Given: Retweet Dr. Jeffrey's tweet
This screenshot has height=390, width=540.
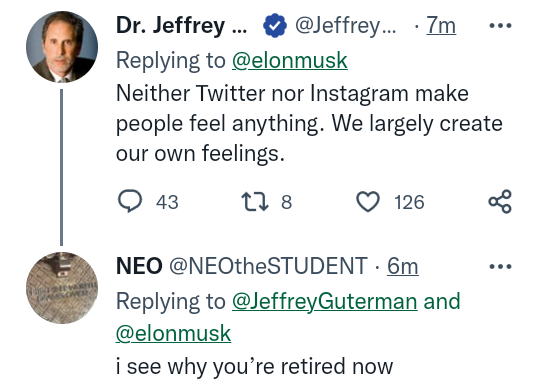Looking at the screenshot, I should point(255,202).
